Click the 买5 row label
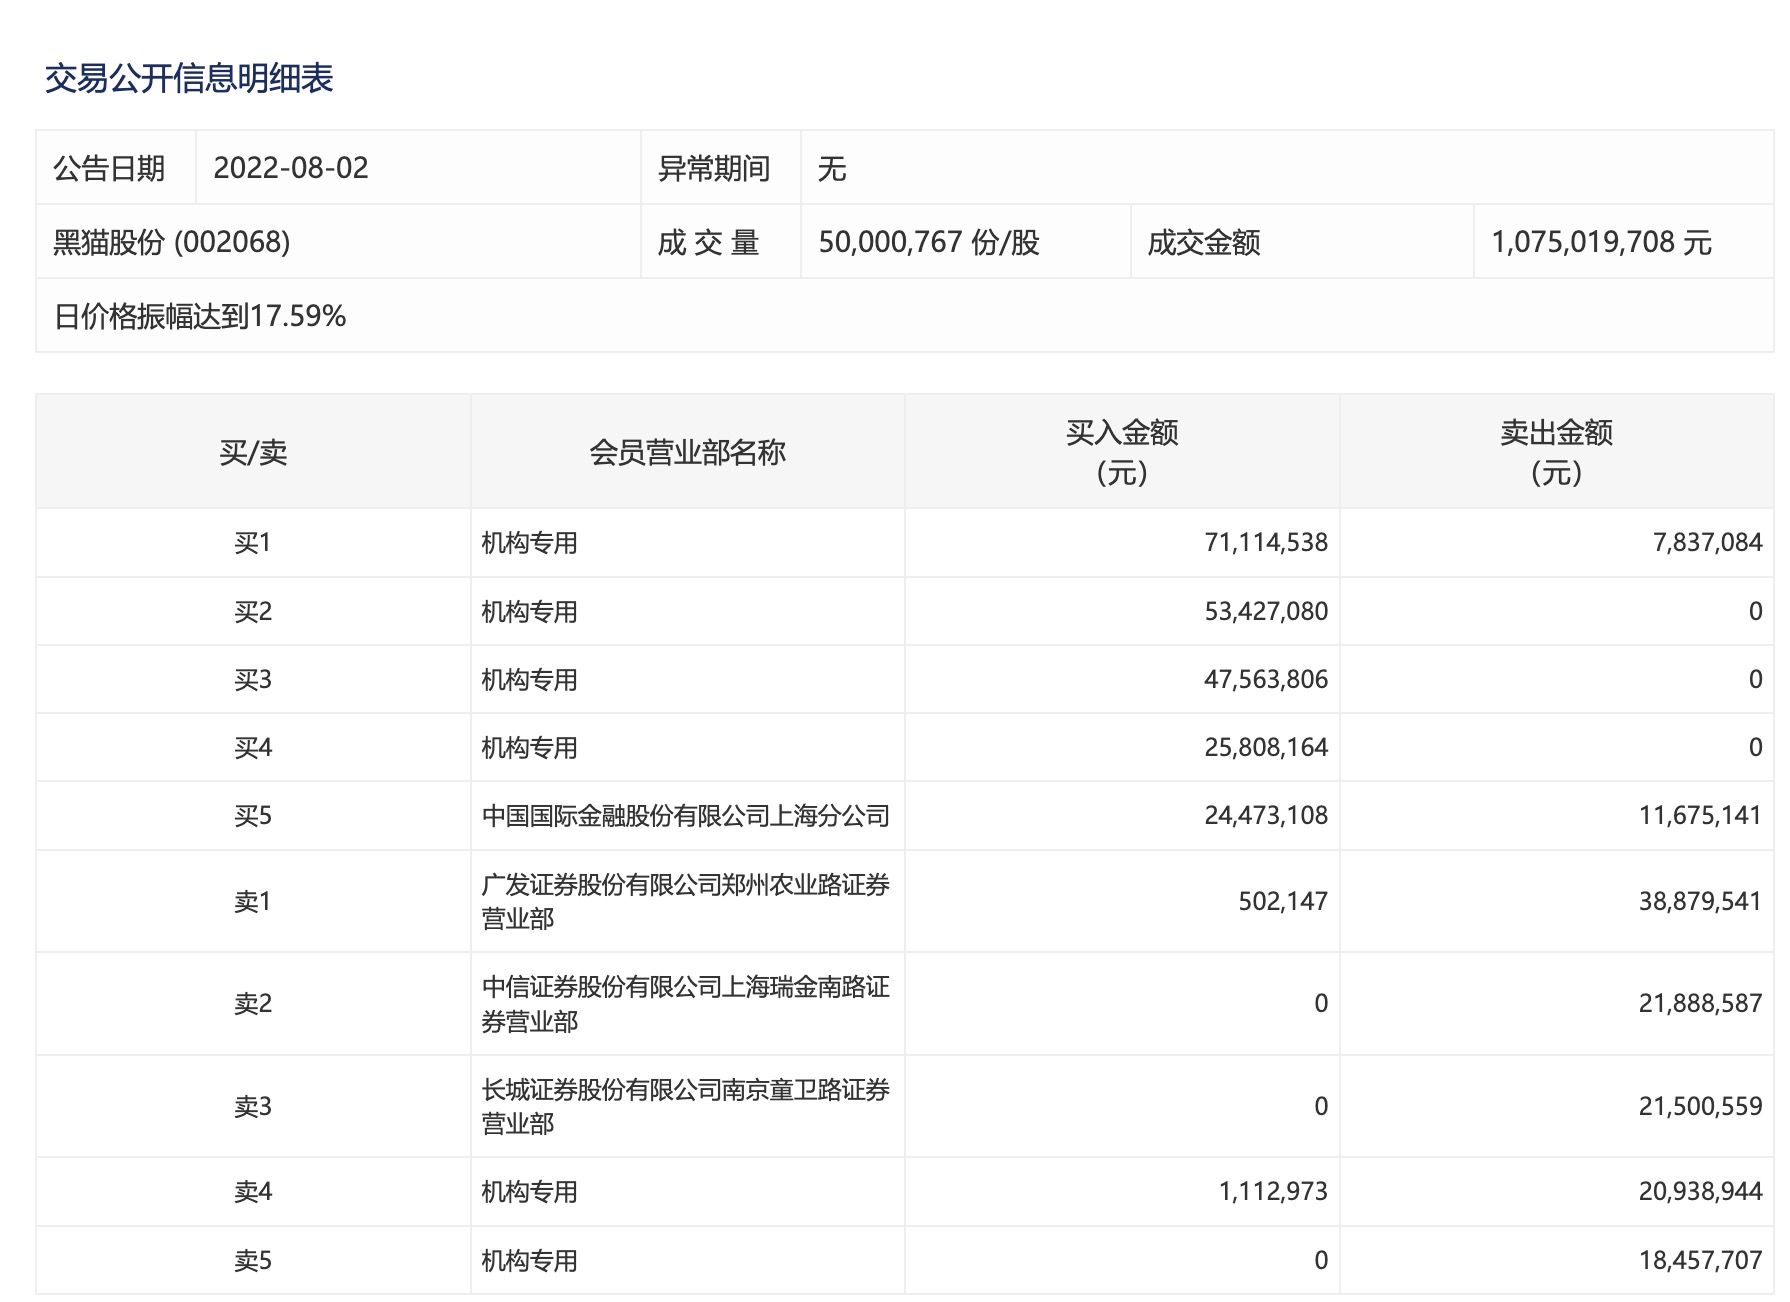The height and width of the screenshot is (1302, 1790). pyautogui.click(x=253, y=815)
